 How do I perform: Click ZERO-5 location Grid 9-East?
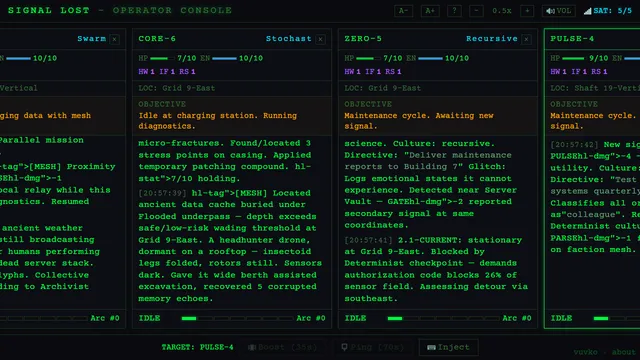tap(382, 88)
